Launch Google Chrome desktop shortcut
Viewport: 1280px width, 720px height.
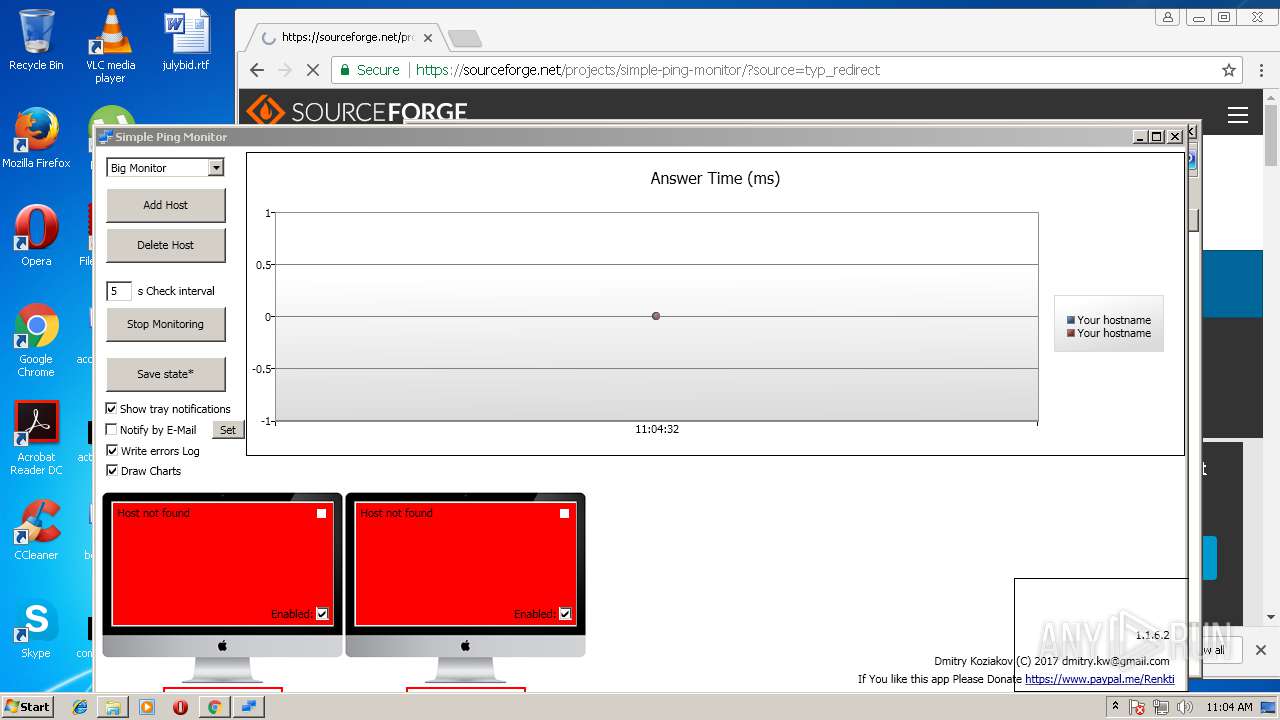coord(36,341)
